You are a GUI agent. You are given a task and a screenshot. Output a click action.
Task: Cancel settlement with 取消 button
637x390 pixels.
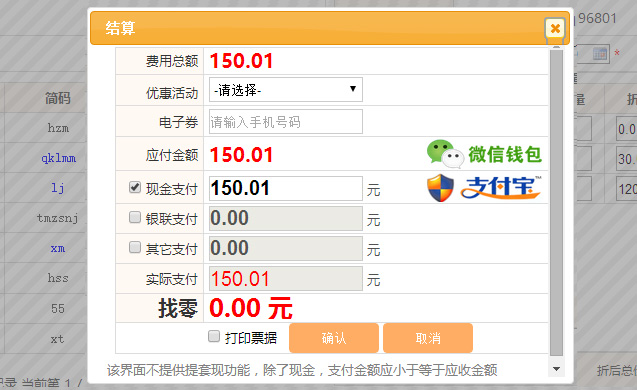[428, 338]
